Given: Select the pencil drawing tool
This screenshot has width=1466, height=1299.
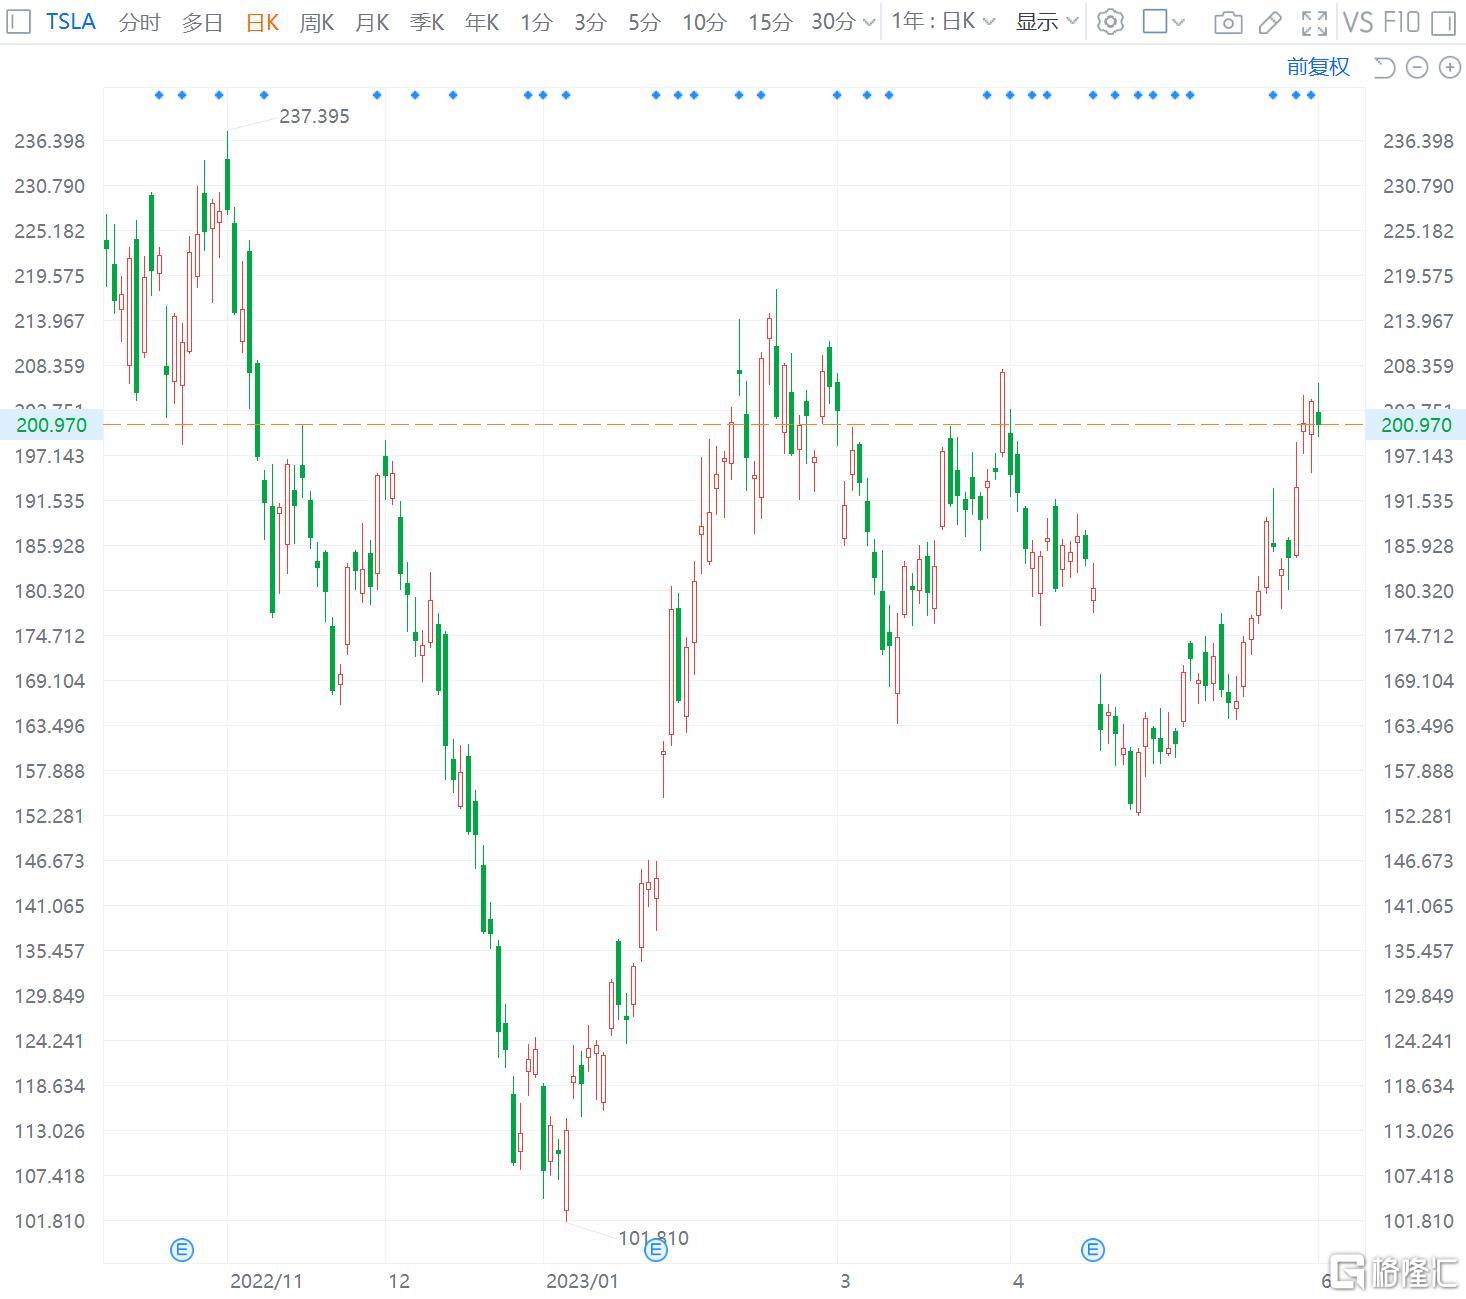Looking at the screenshot, I should point(1270,22).
